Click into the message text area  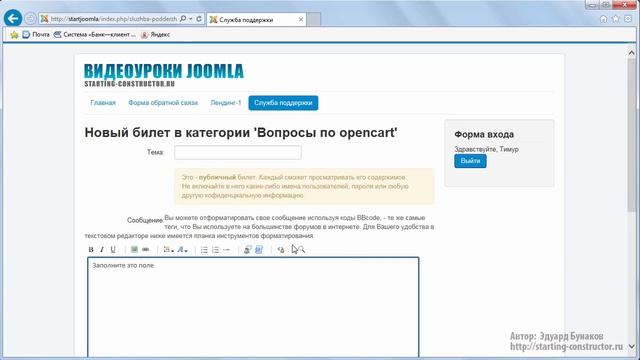[253, 307]
